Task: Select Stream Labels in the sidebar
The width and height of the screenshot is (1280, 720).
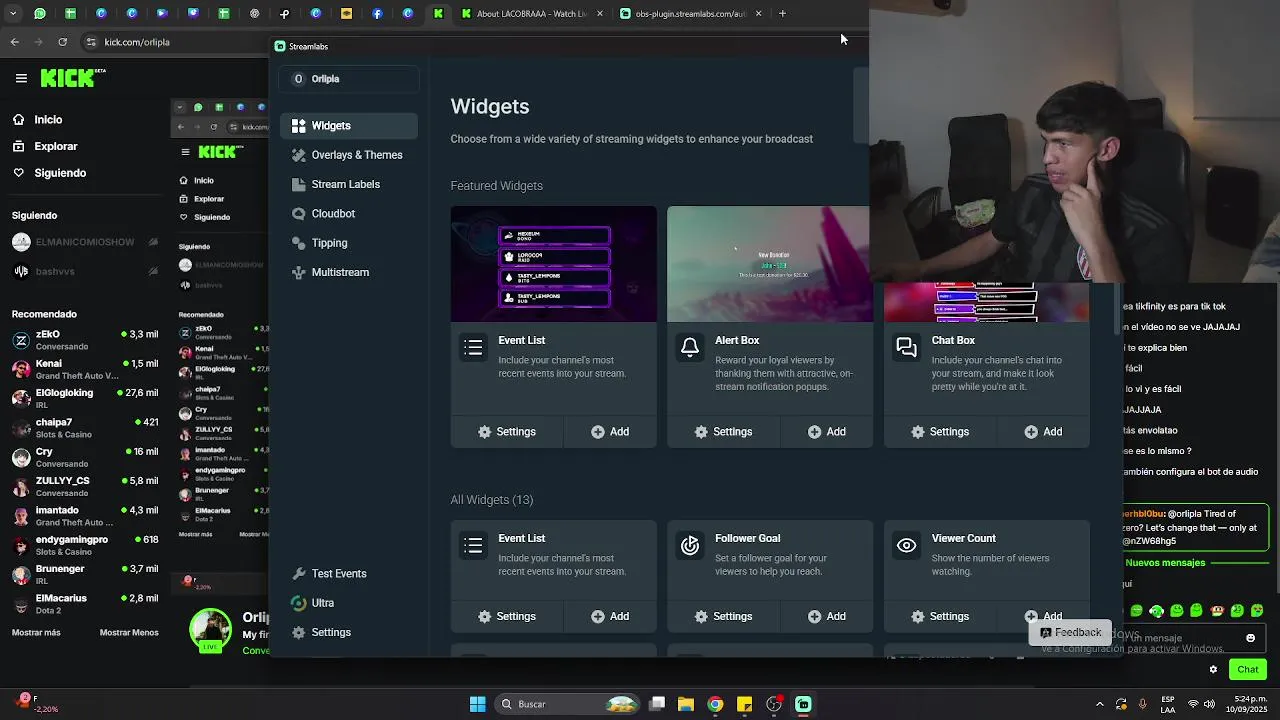Action: (348, 184)
